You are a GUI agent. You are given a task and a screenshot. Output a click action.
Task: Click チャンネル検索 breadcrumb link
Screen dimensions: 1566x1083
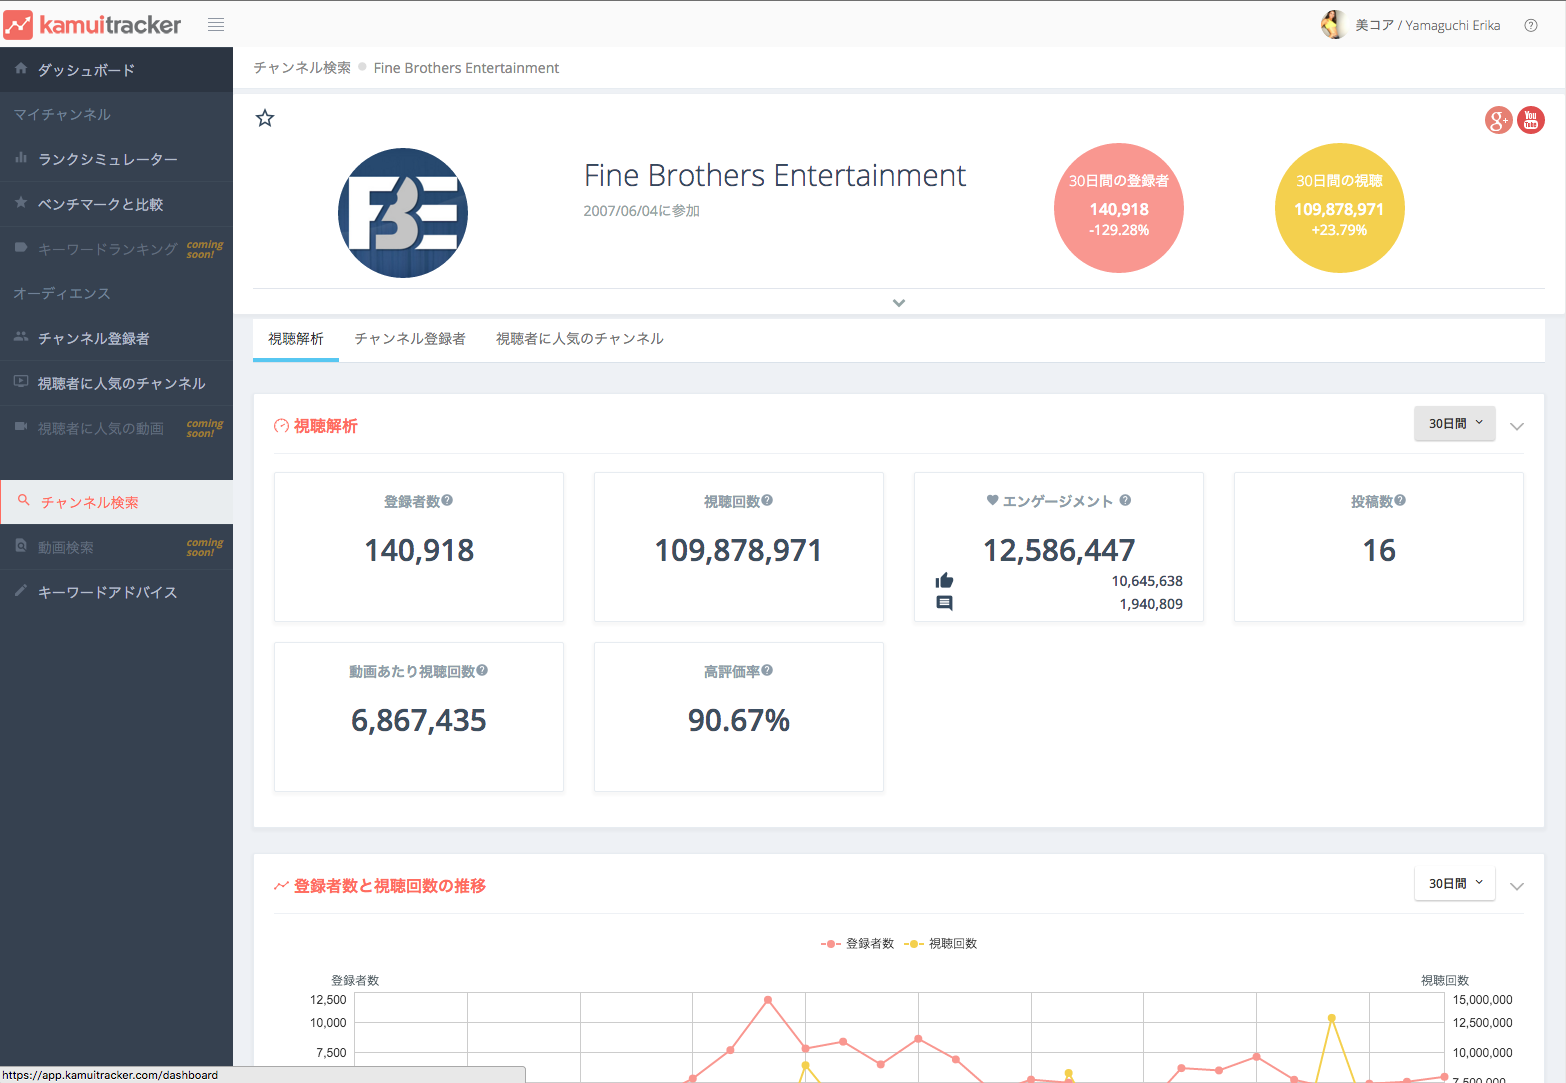coord(302,68)
